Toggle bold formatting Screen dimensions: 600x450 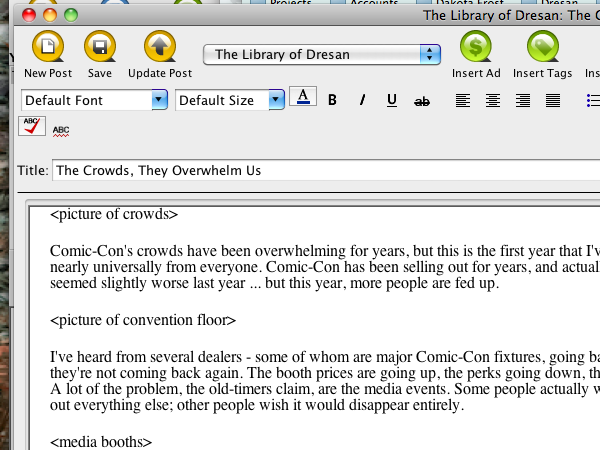[x=332, y=100]
